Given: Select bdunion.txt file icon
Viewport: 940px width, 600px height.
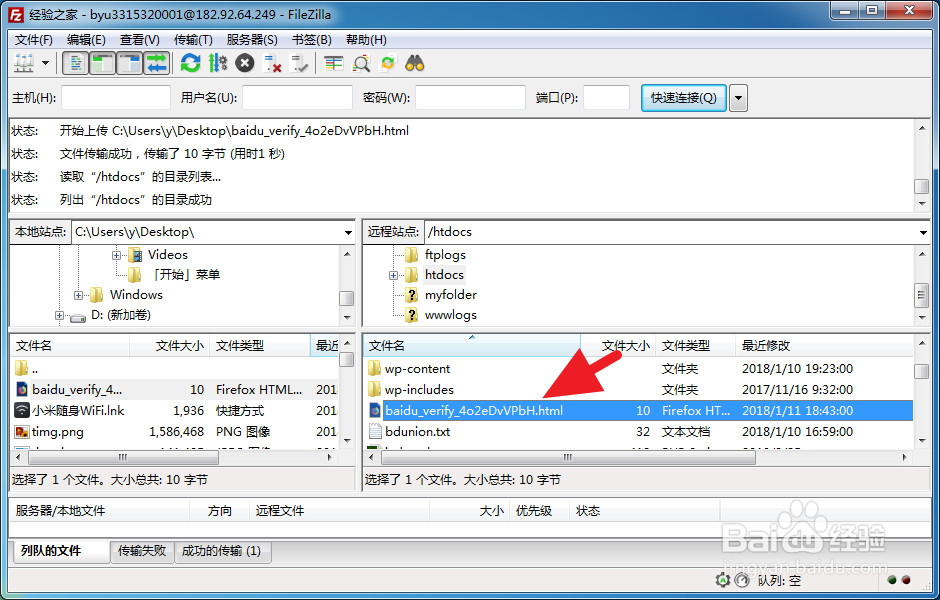Looking at the screenshot, I should pos(375,432).
